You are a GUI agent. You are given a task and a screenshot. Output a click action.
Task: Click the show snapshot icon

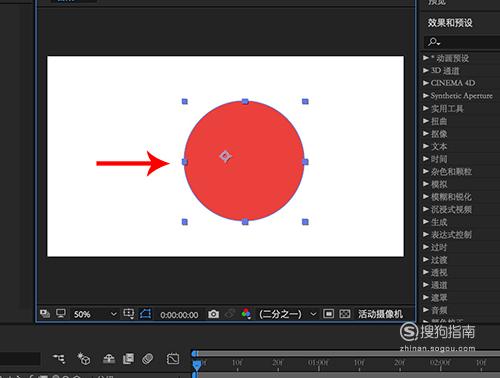click(x=230, y=314)
